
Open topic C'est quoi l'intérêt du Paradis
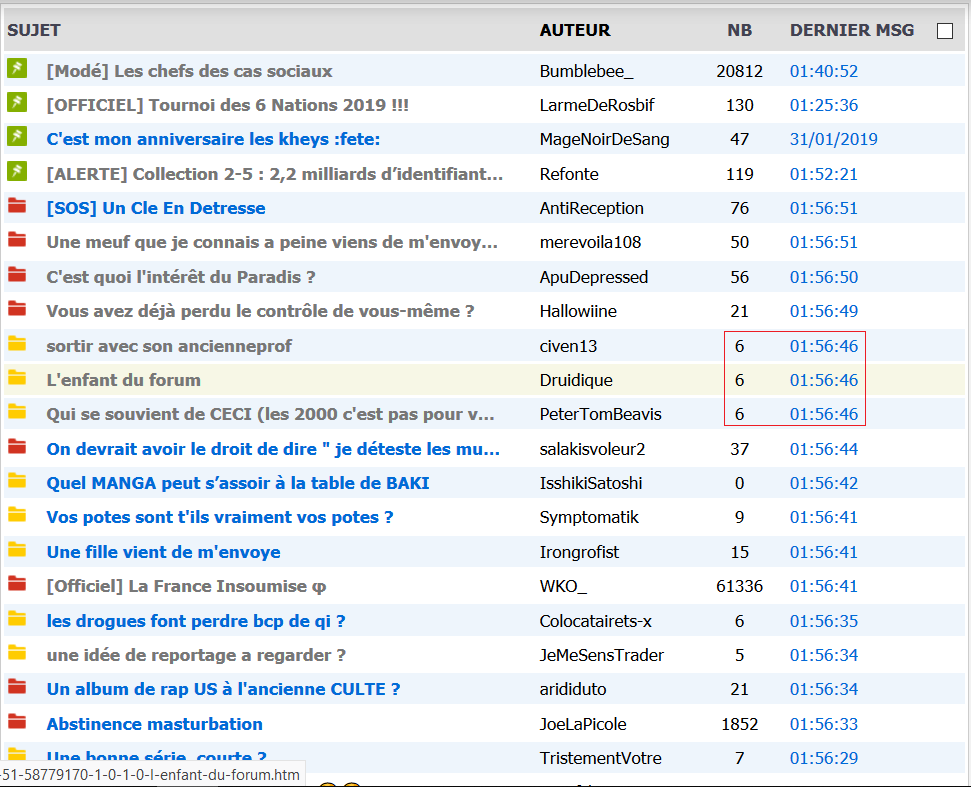181,277
